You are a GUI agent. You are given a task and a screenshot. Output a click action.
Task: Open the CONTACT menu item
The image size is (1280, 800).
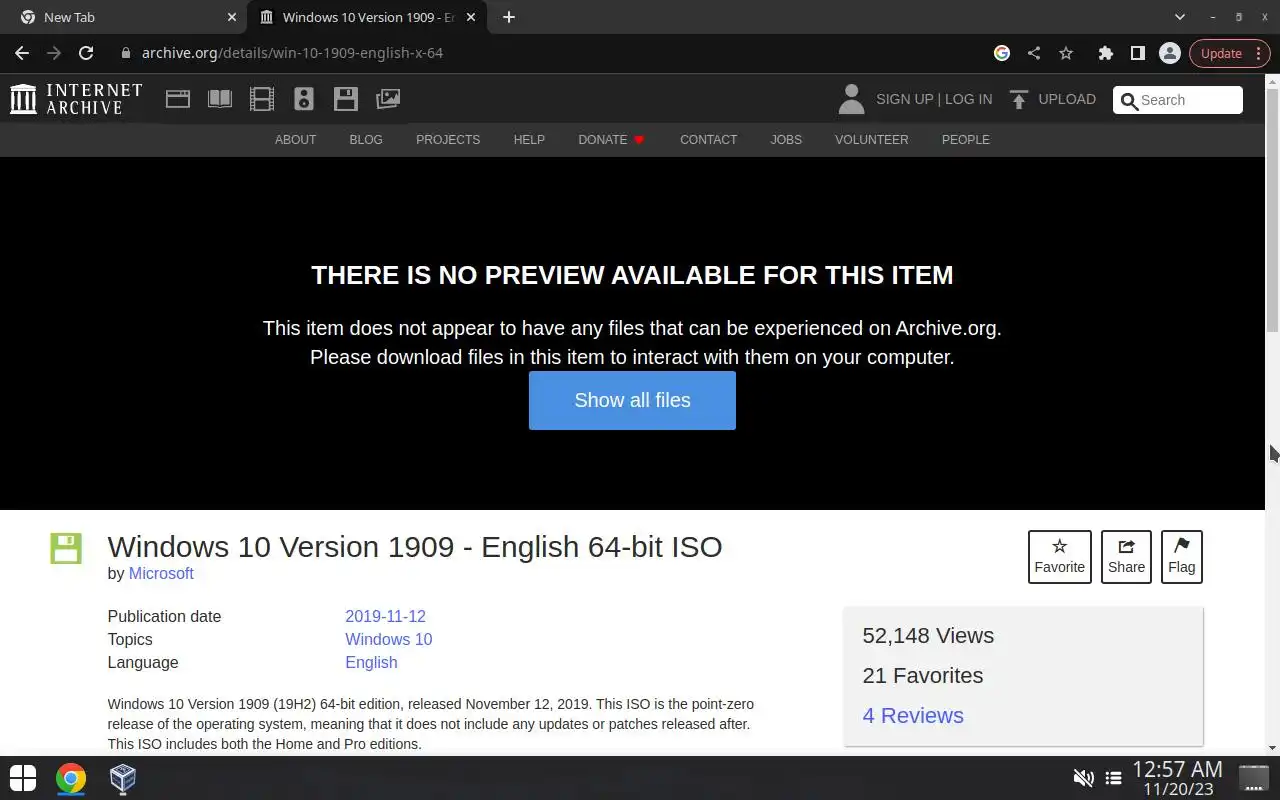click(x=708, y=140)
